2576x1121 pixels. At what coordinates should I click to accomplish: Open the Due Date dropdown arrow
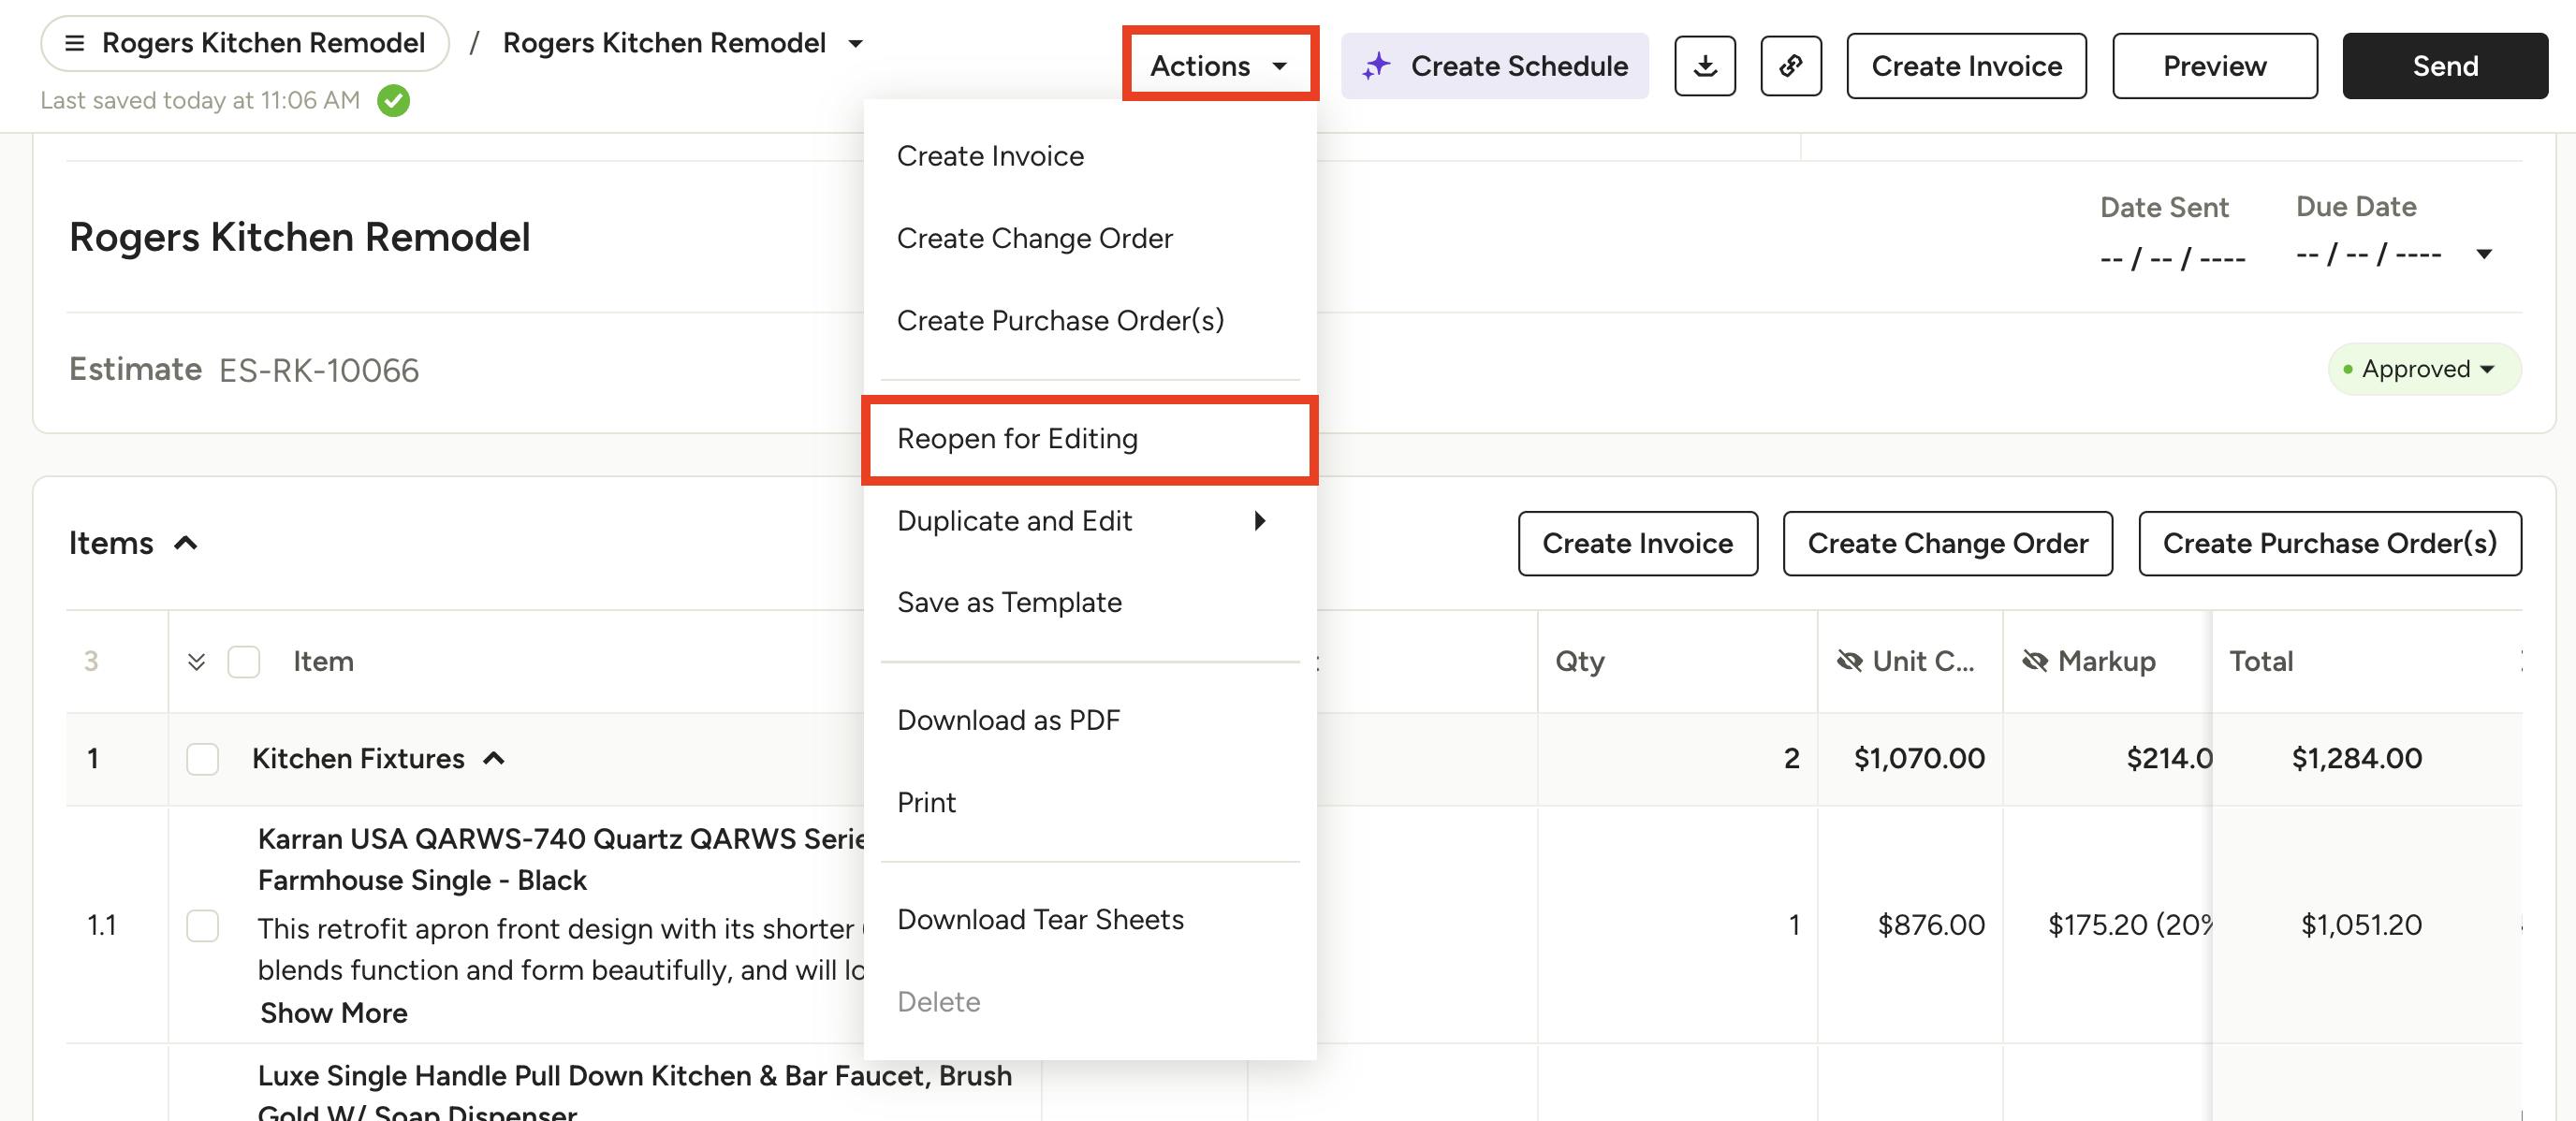[x=2484, y=254]
